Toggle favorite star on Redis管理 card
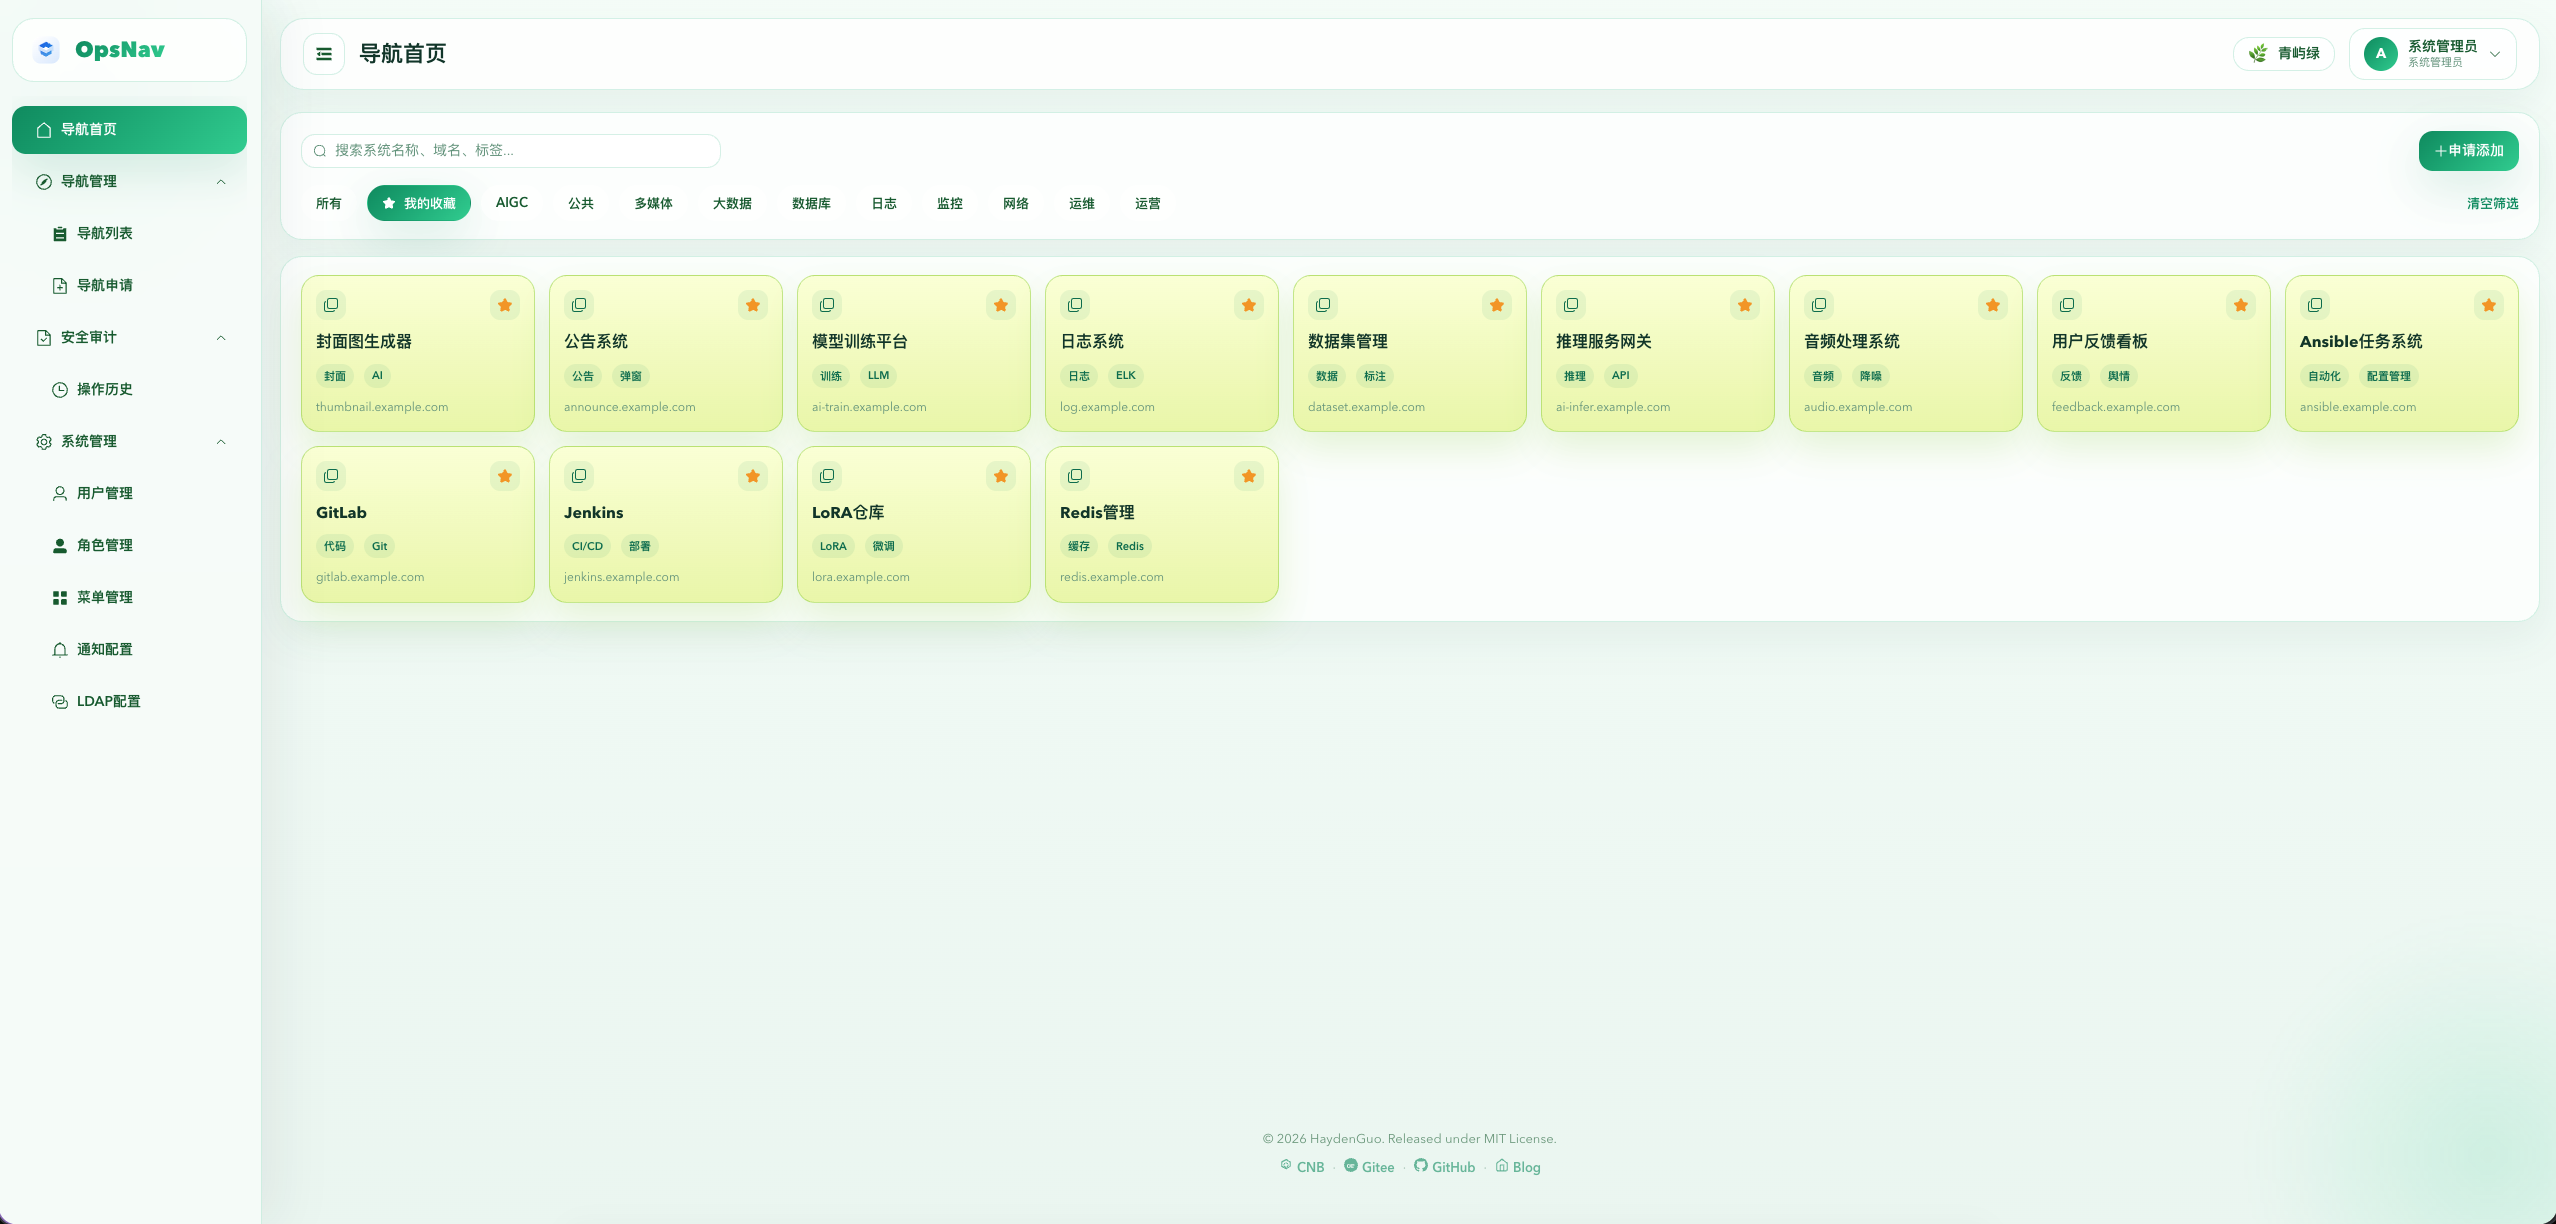This screenshot has height=1224, width=2556. point(1249,476)
